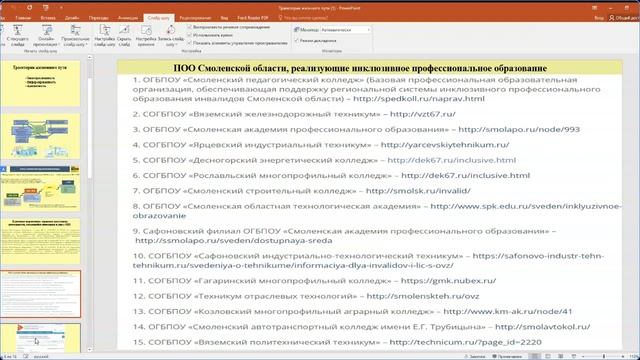Open the Home (Главная) tab
Viewport: 640px width, 360px height.
(x=23, y=18)
